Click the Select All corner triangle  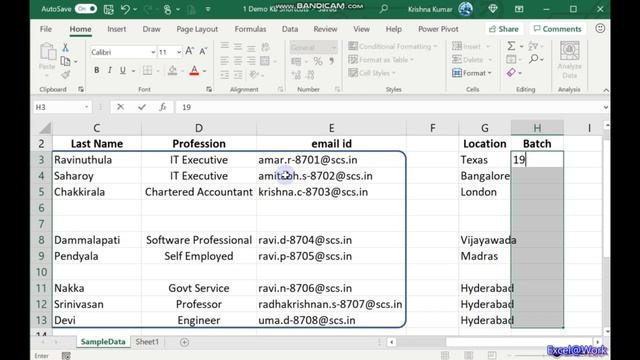[44, 128]
